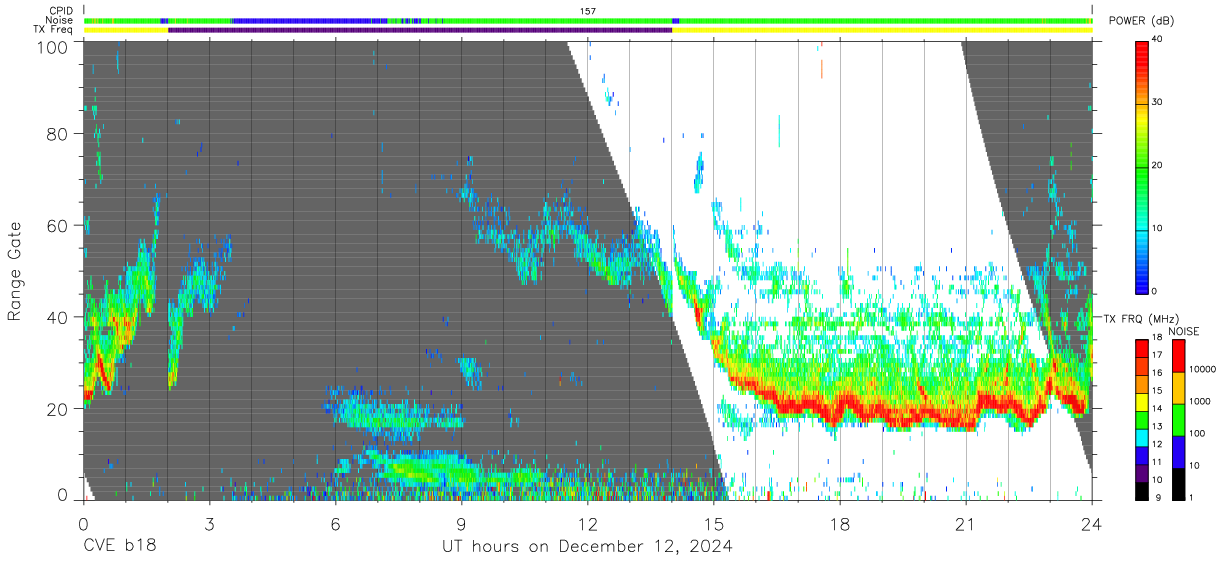Click the Range Gate axis title

point(15,272)
